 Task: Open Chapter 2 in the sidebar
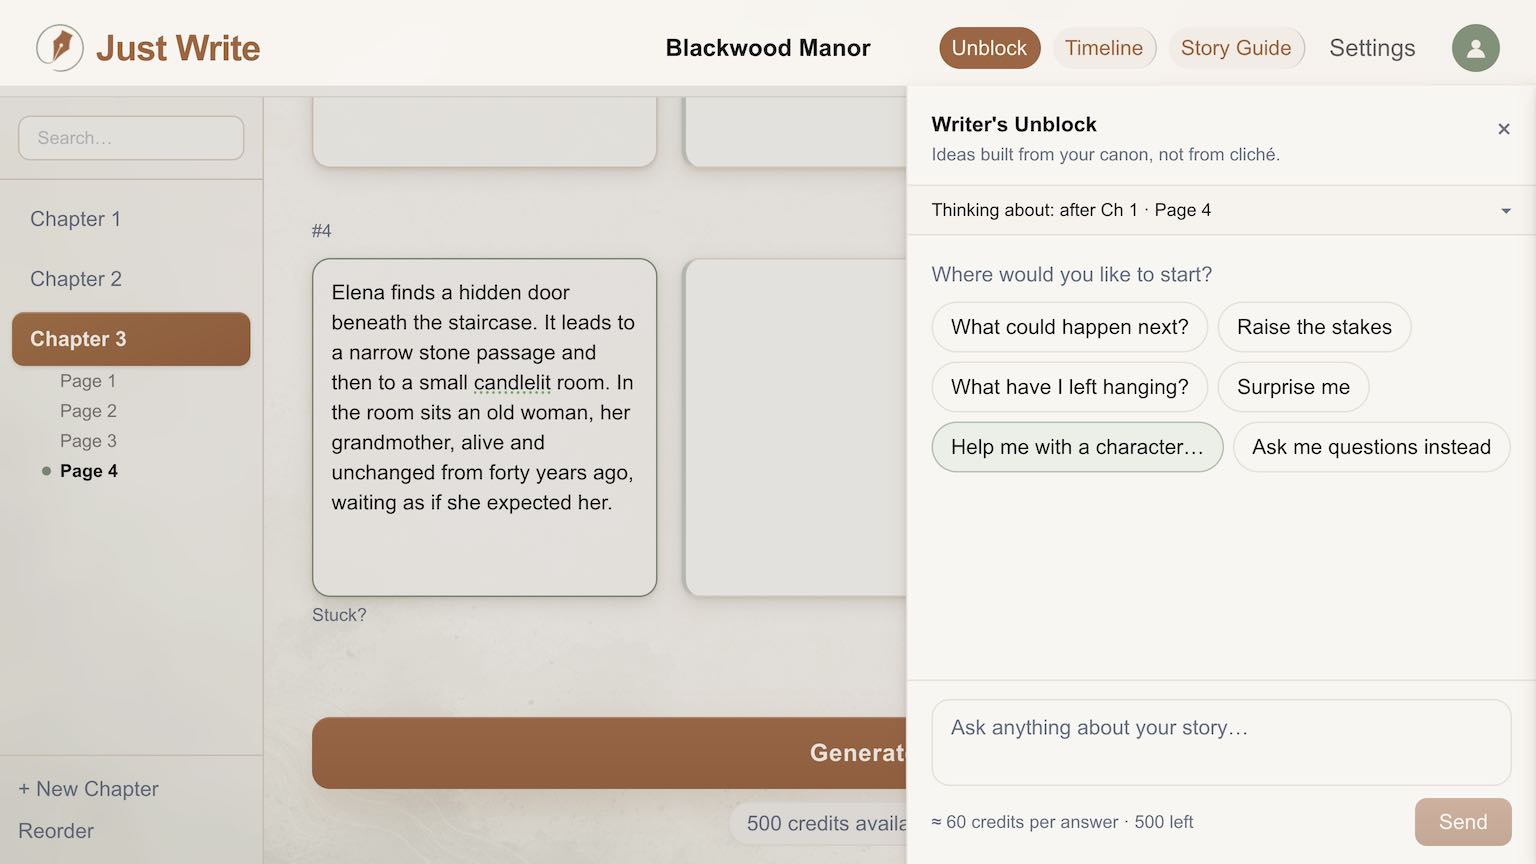131,279
